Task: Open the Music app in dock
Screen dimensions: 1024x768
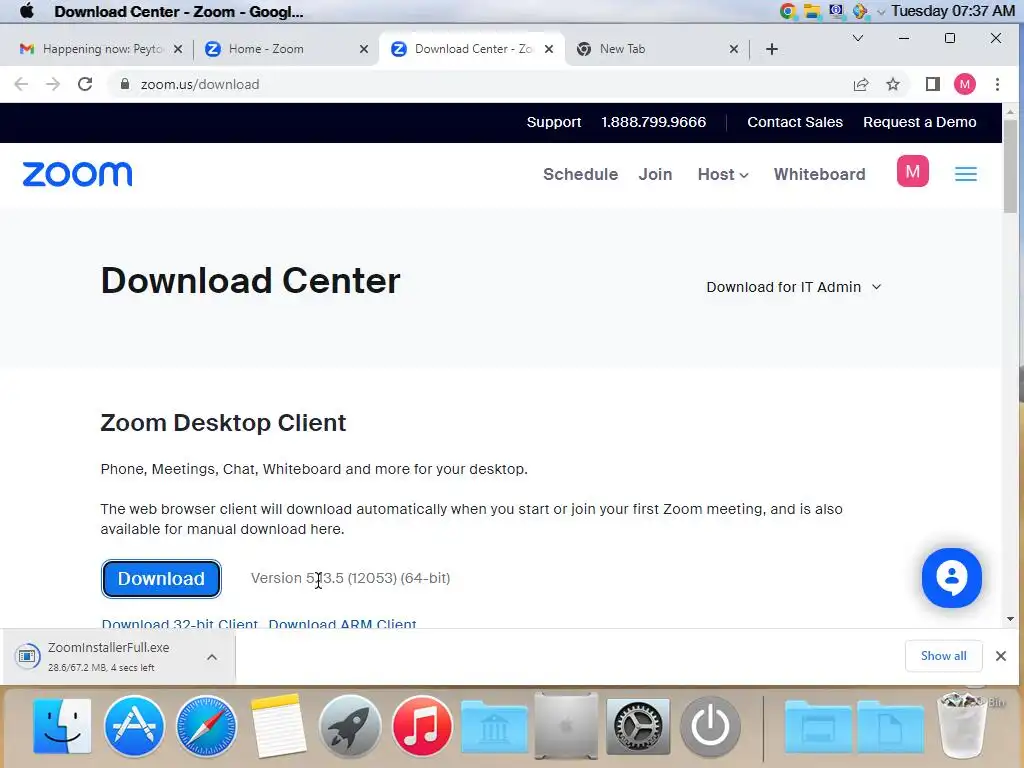Action: (x=422, y=726)
